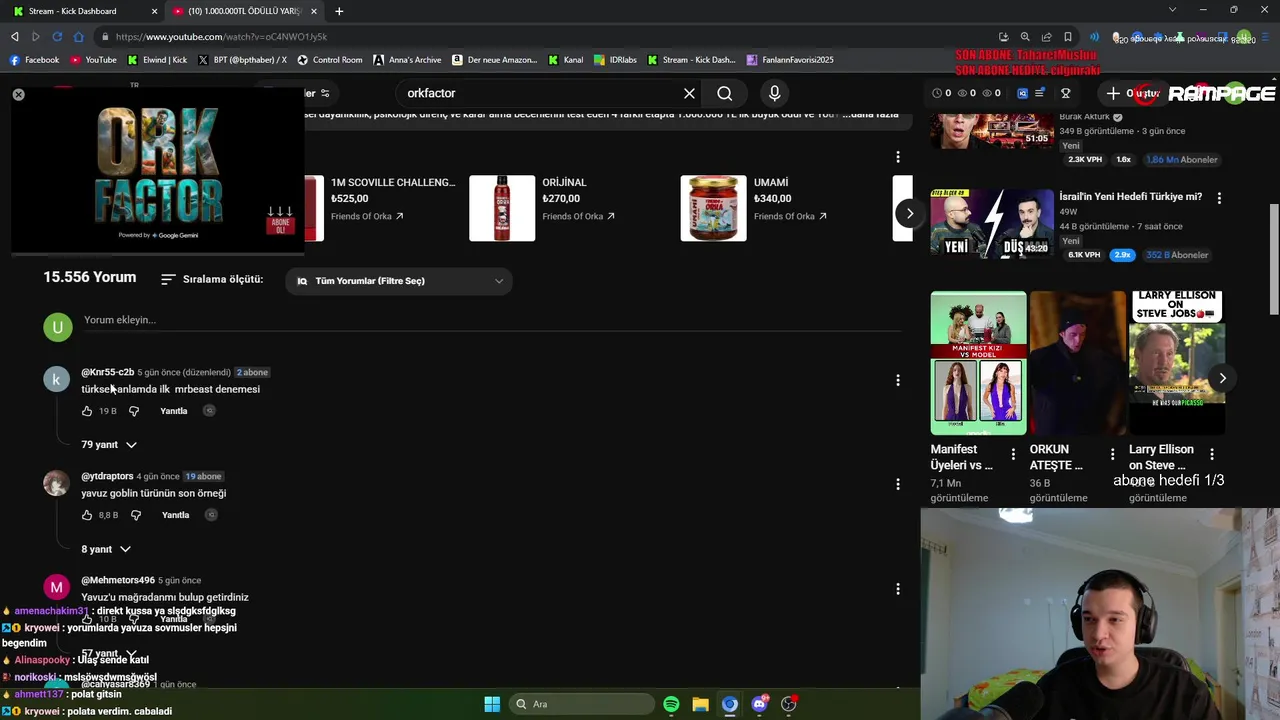Close the miniplayer with the X icon
The width and height of the screenshot is (1280, 720).
pos(18,94)
